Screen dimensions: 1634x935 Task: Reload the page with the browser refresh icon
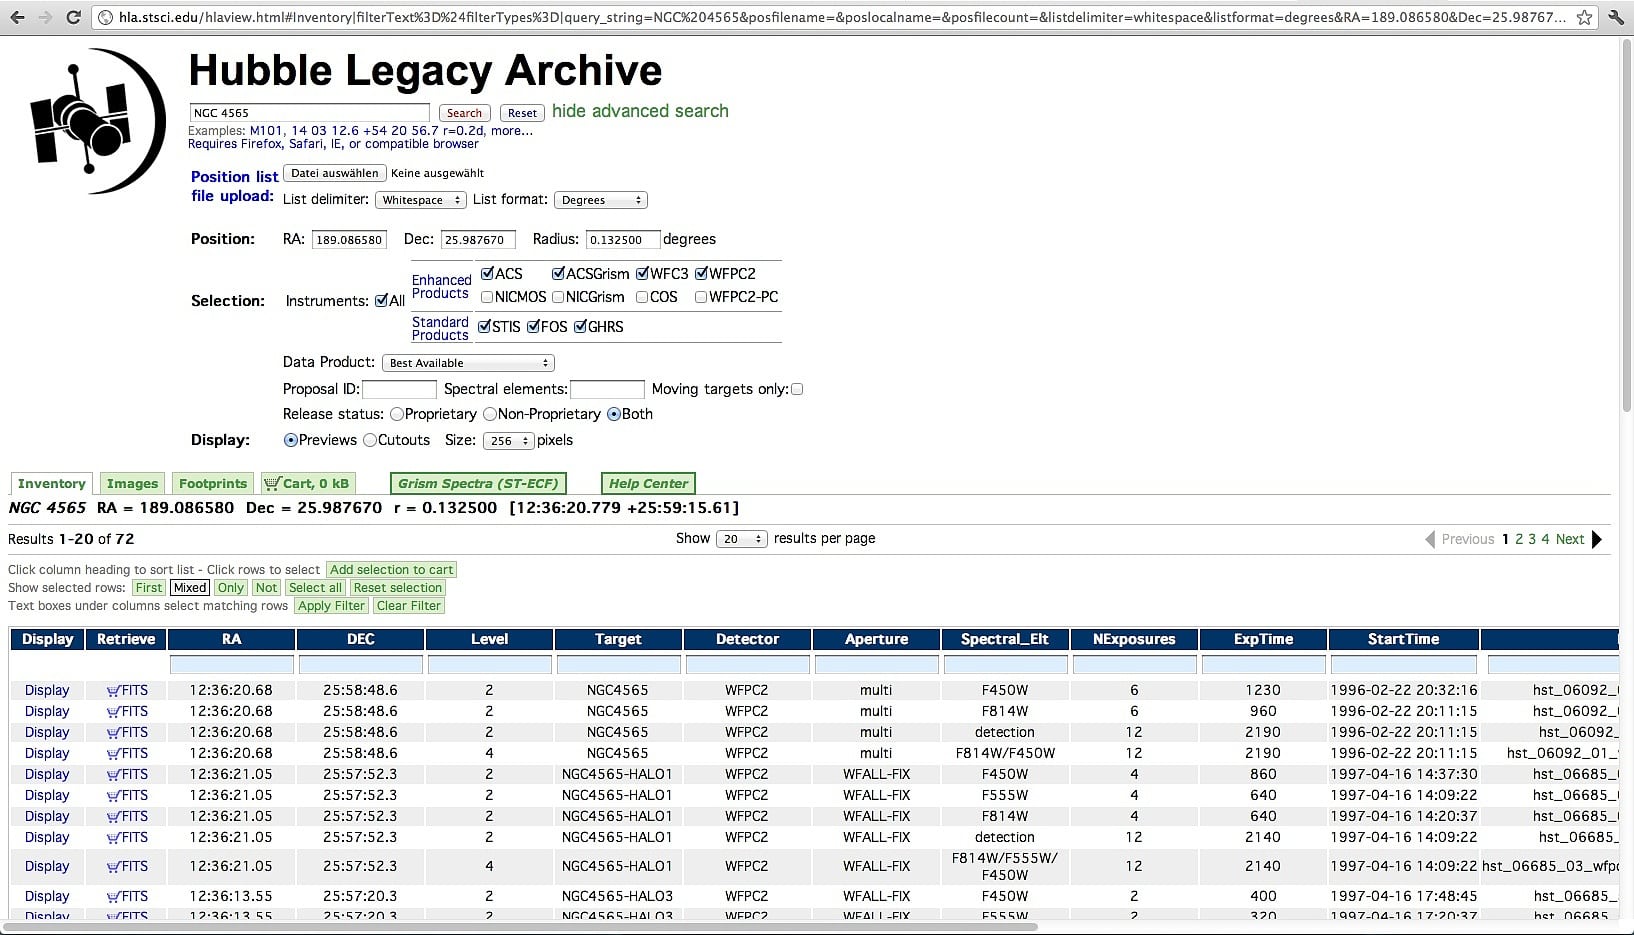pyautogui.click(x=73, y=17)
